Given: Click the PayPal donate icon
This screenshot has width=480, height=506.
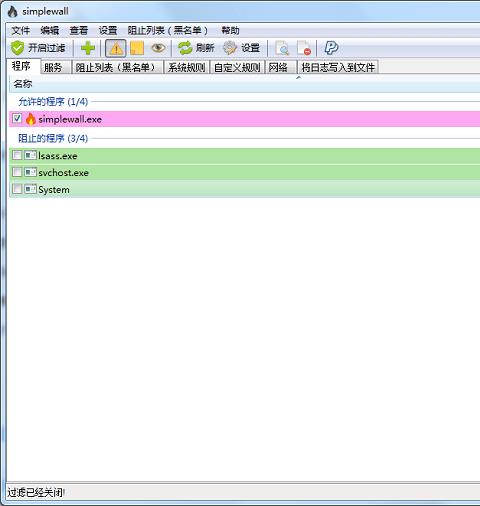Looking at the screenshot, I should tap(331, 48).
